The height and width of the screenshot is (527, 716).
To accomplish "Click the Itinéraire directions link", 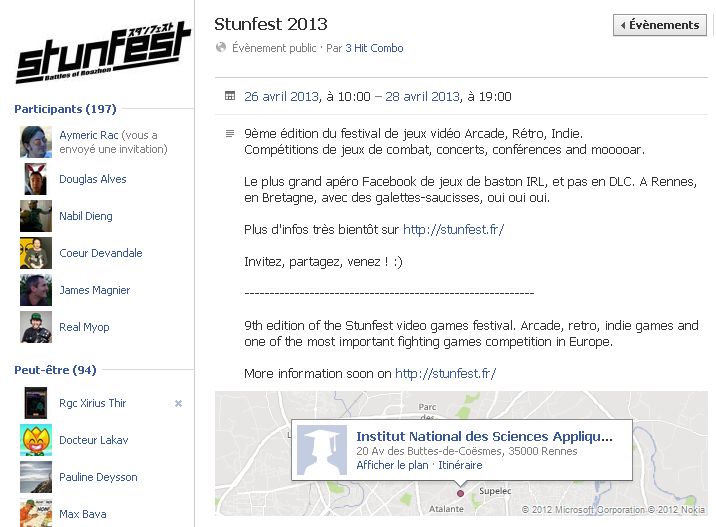I will (x=459, y=465).
